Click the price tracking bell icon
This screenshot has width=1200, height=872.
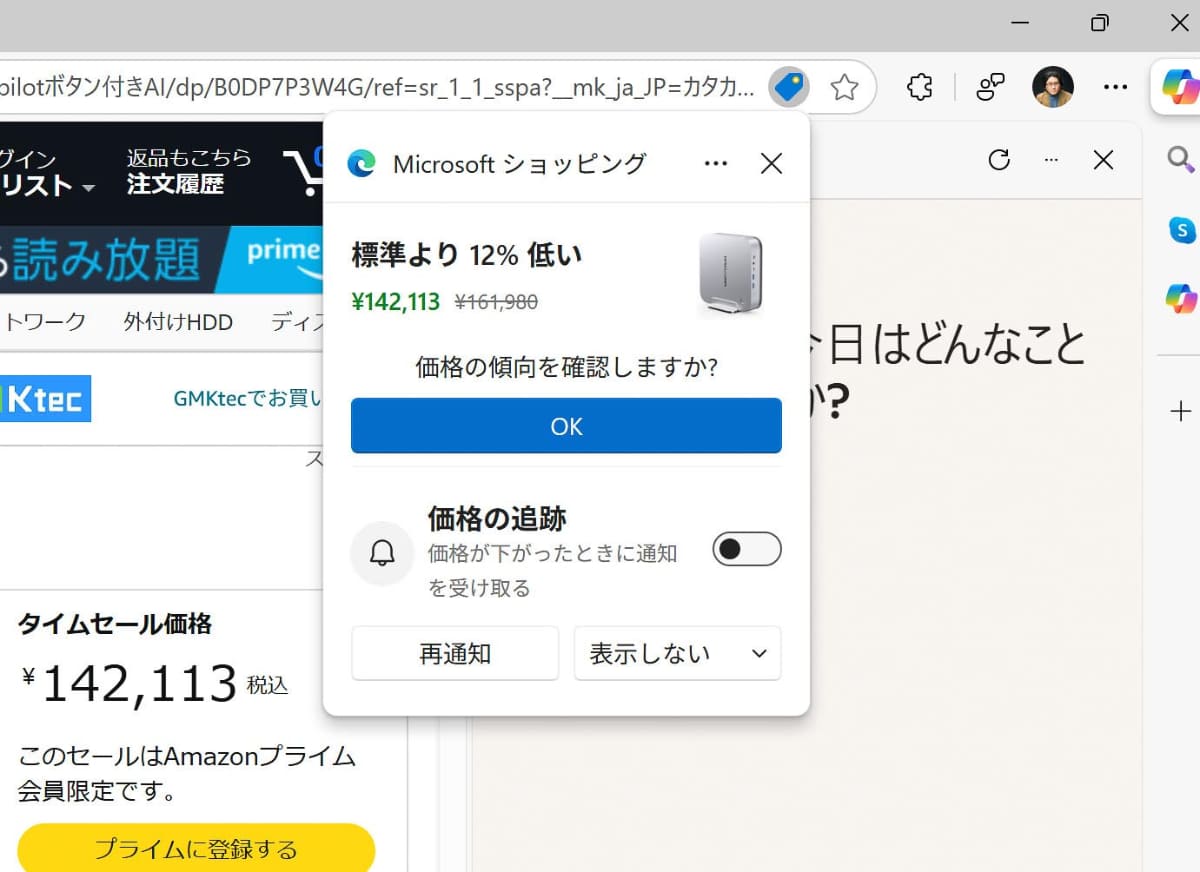(382, 553)
